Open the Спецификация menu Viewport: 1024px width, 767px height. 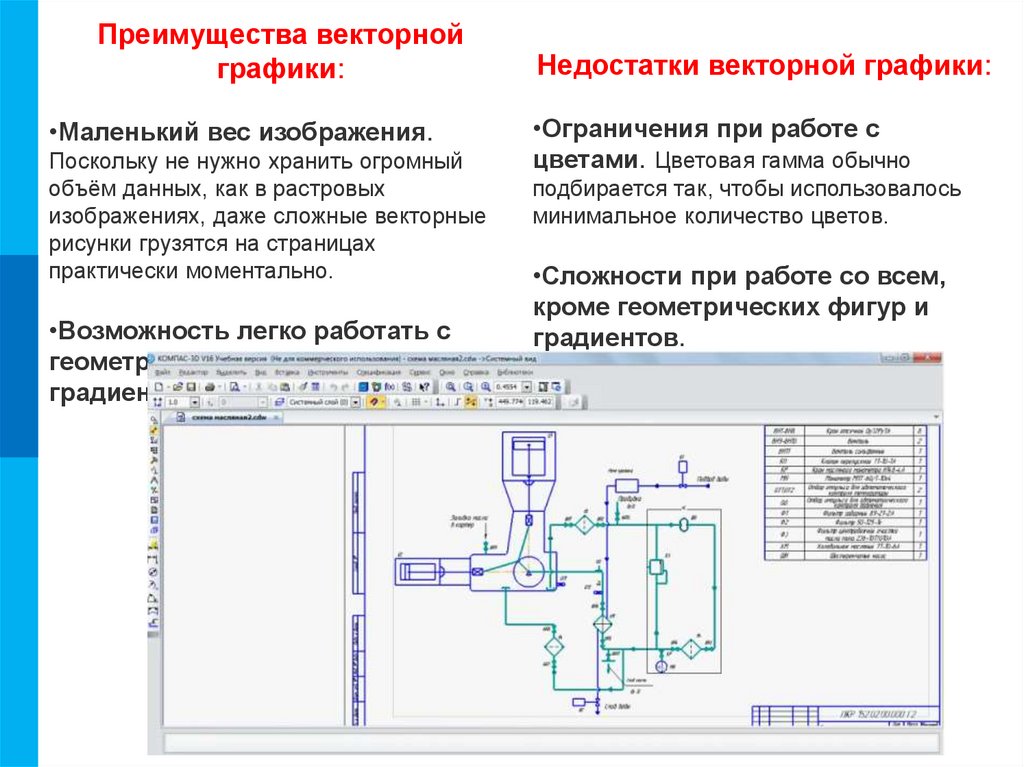(379, 372)
